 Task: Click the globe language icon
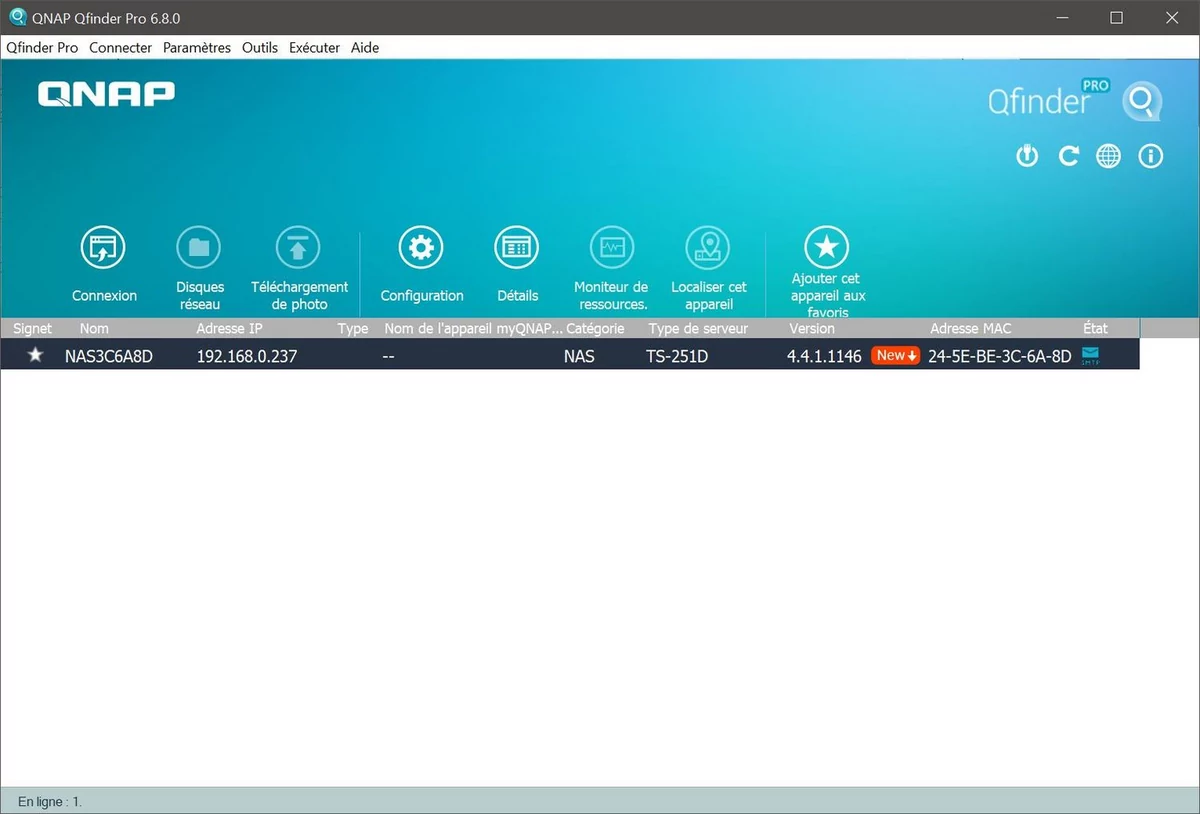[1109, 156]
